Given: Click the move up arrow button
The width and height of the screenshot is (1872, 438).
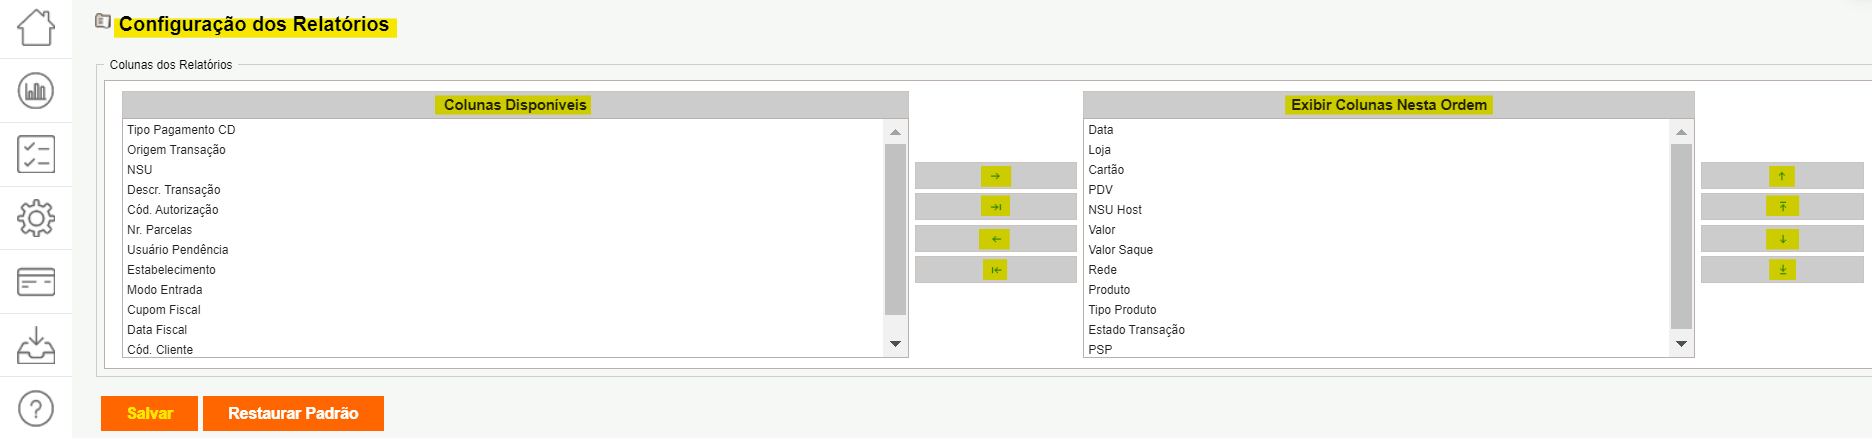Looking at the screenshot, I should [1782, 176].
